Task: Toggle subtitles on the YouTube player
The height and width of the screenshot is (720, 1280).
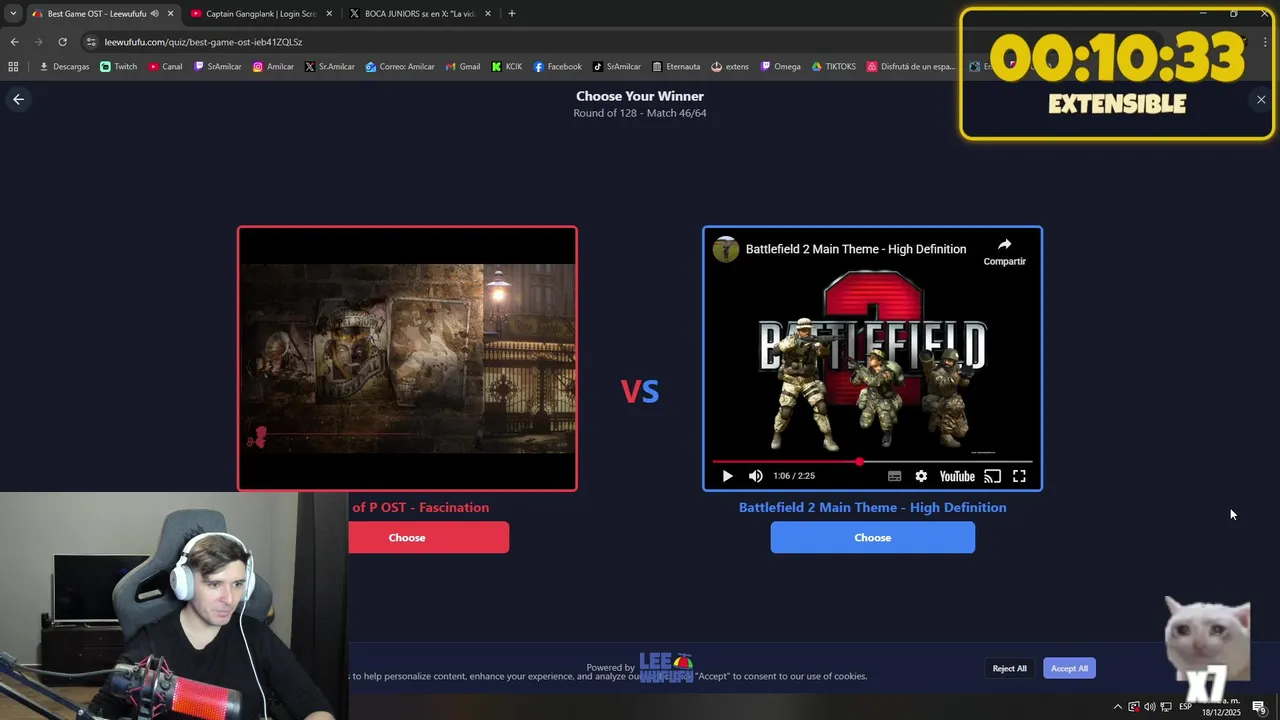Action: point(894,476)
